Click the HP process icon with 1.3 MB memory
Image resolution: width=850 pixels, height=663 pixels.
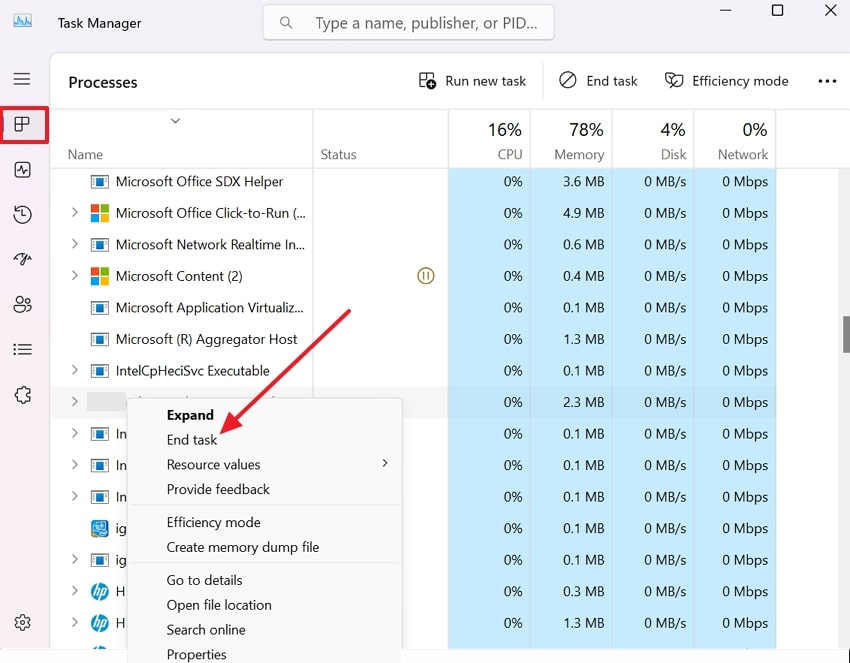point(100,623)
